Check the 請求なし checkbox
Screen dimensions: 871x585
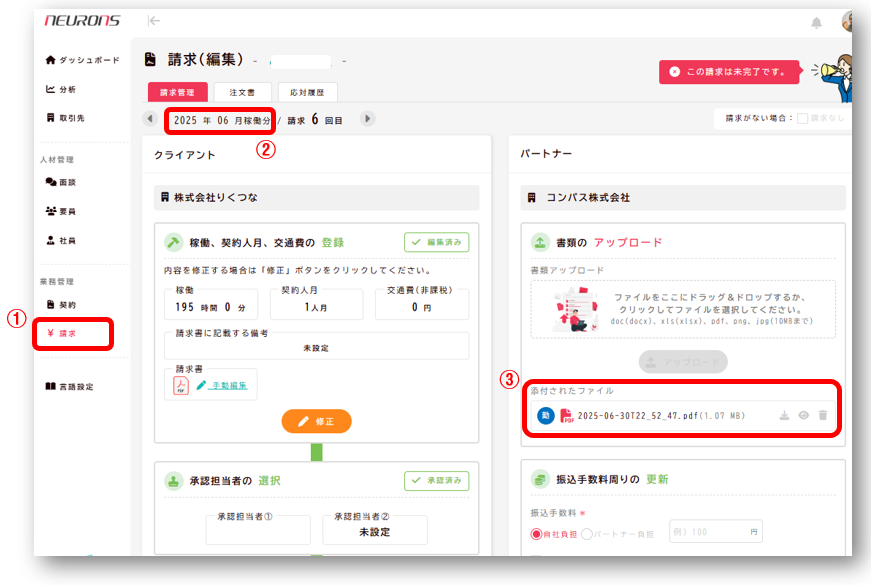point(802,118)
